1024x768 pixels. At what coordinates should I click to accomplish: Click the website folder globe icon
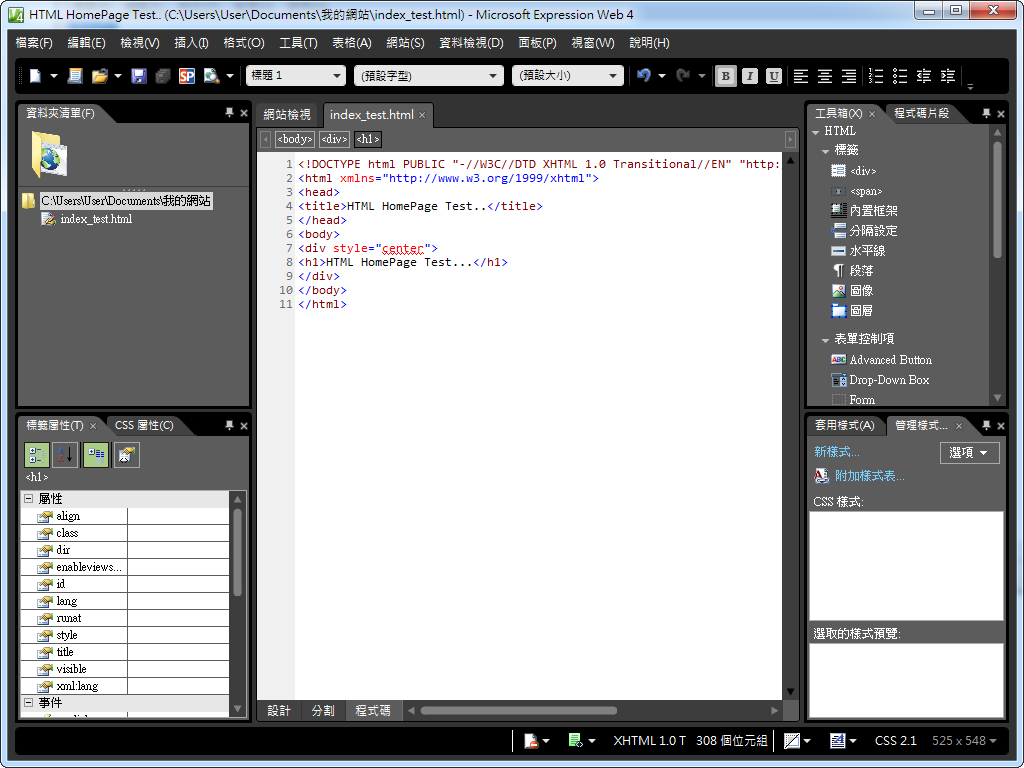(50, 154)
